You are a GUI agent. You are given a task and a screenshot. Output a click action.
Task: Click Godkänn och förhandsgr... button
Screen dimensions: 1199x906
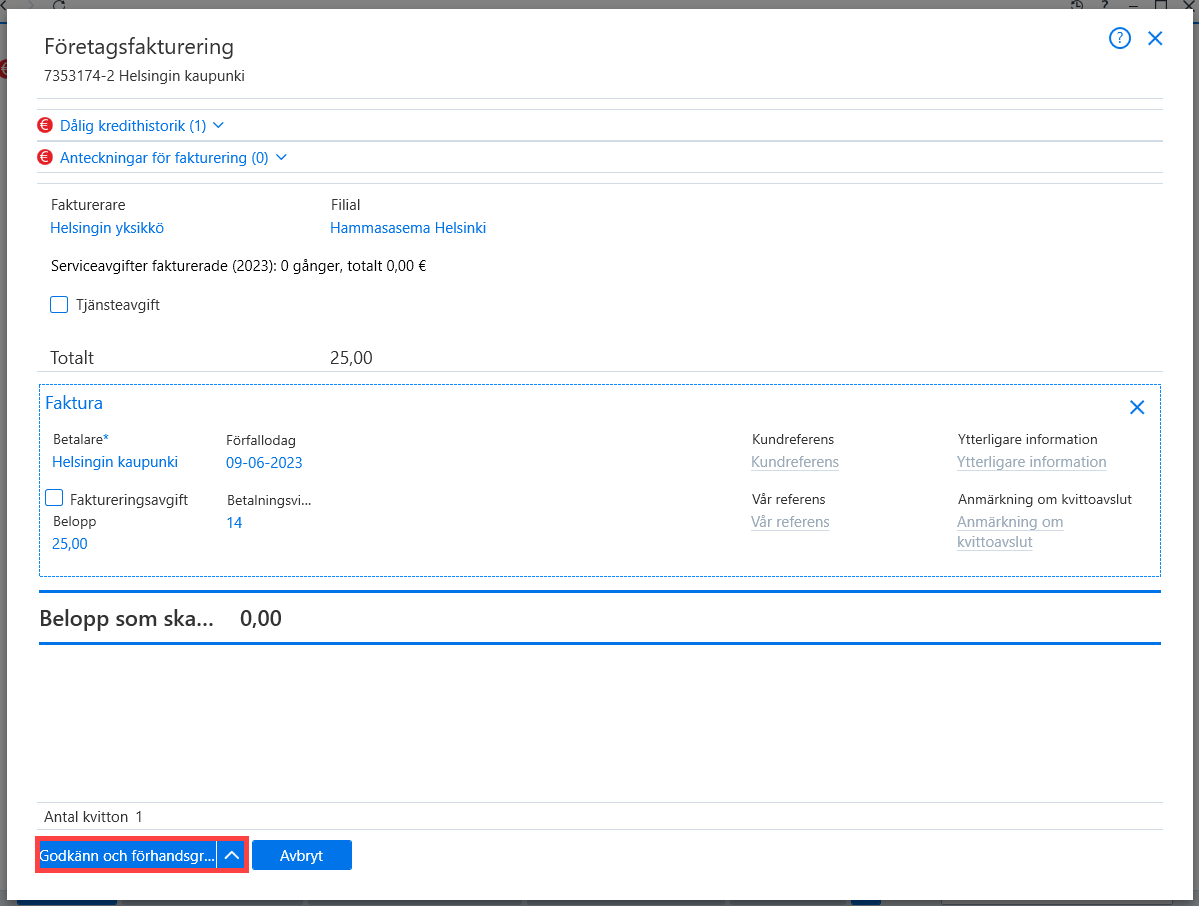(127, 856)
